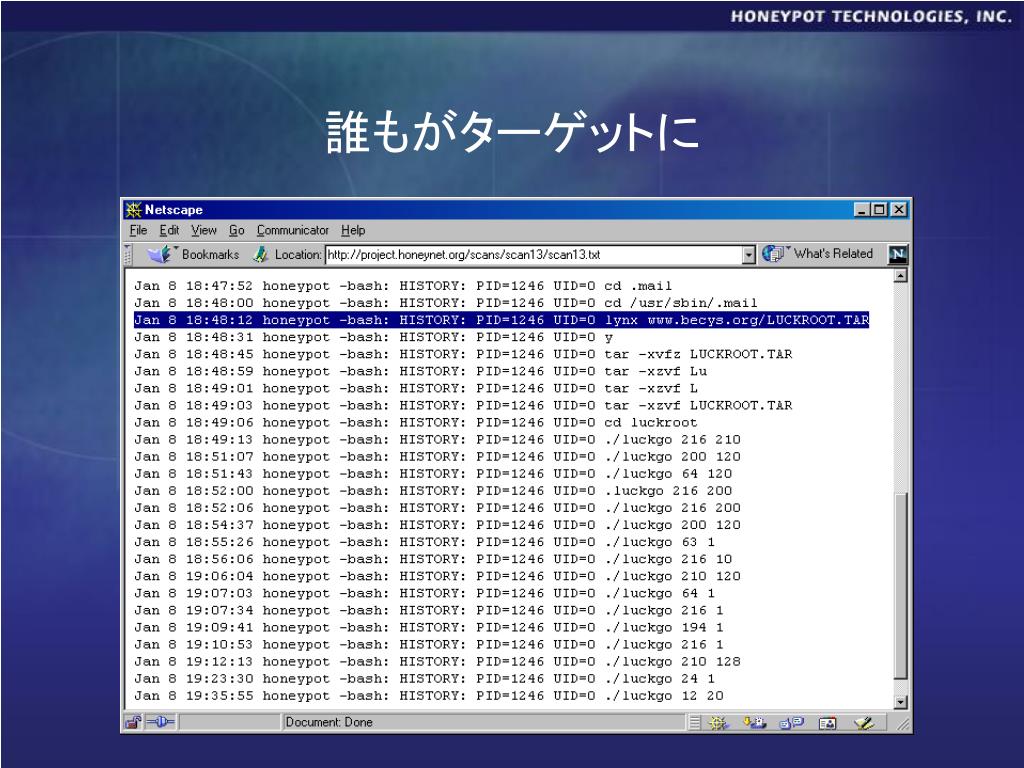
Task: Click the line './luckgo 24 1'
Action: 424,679
